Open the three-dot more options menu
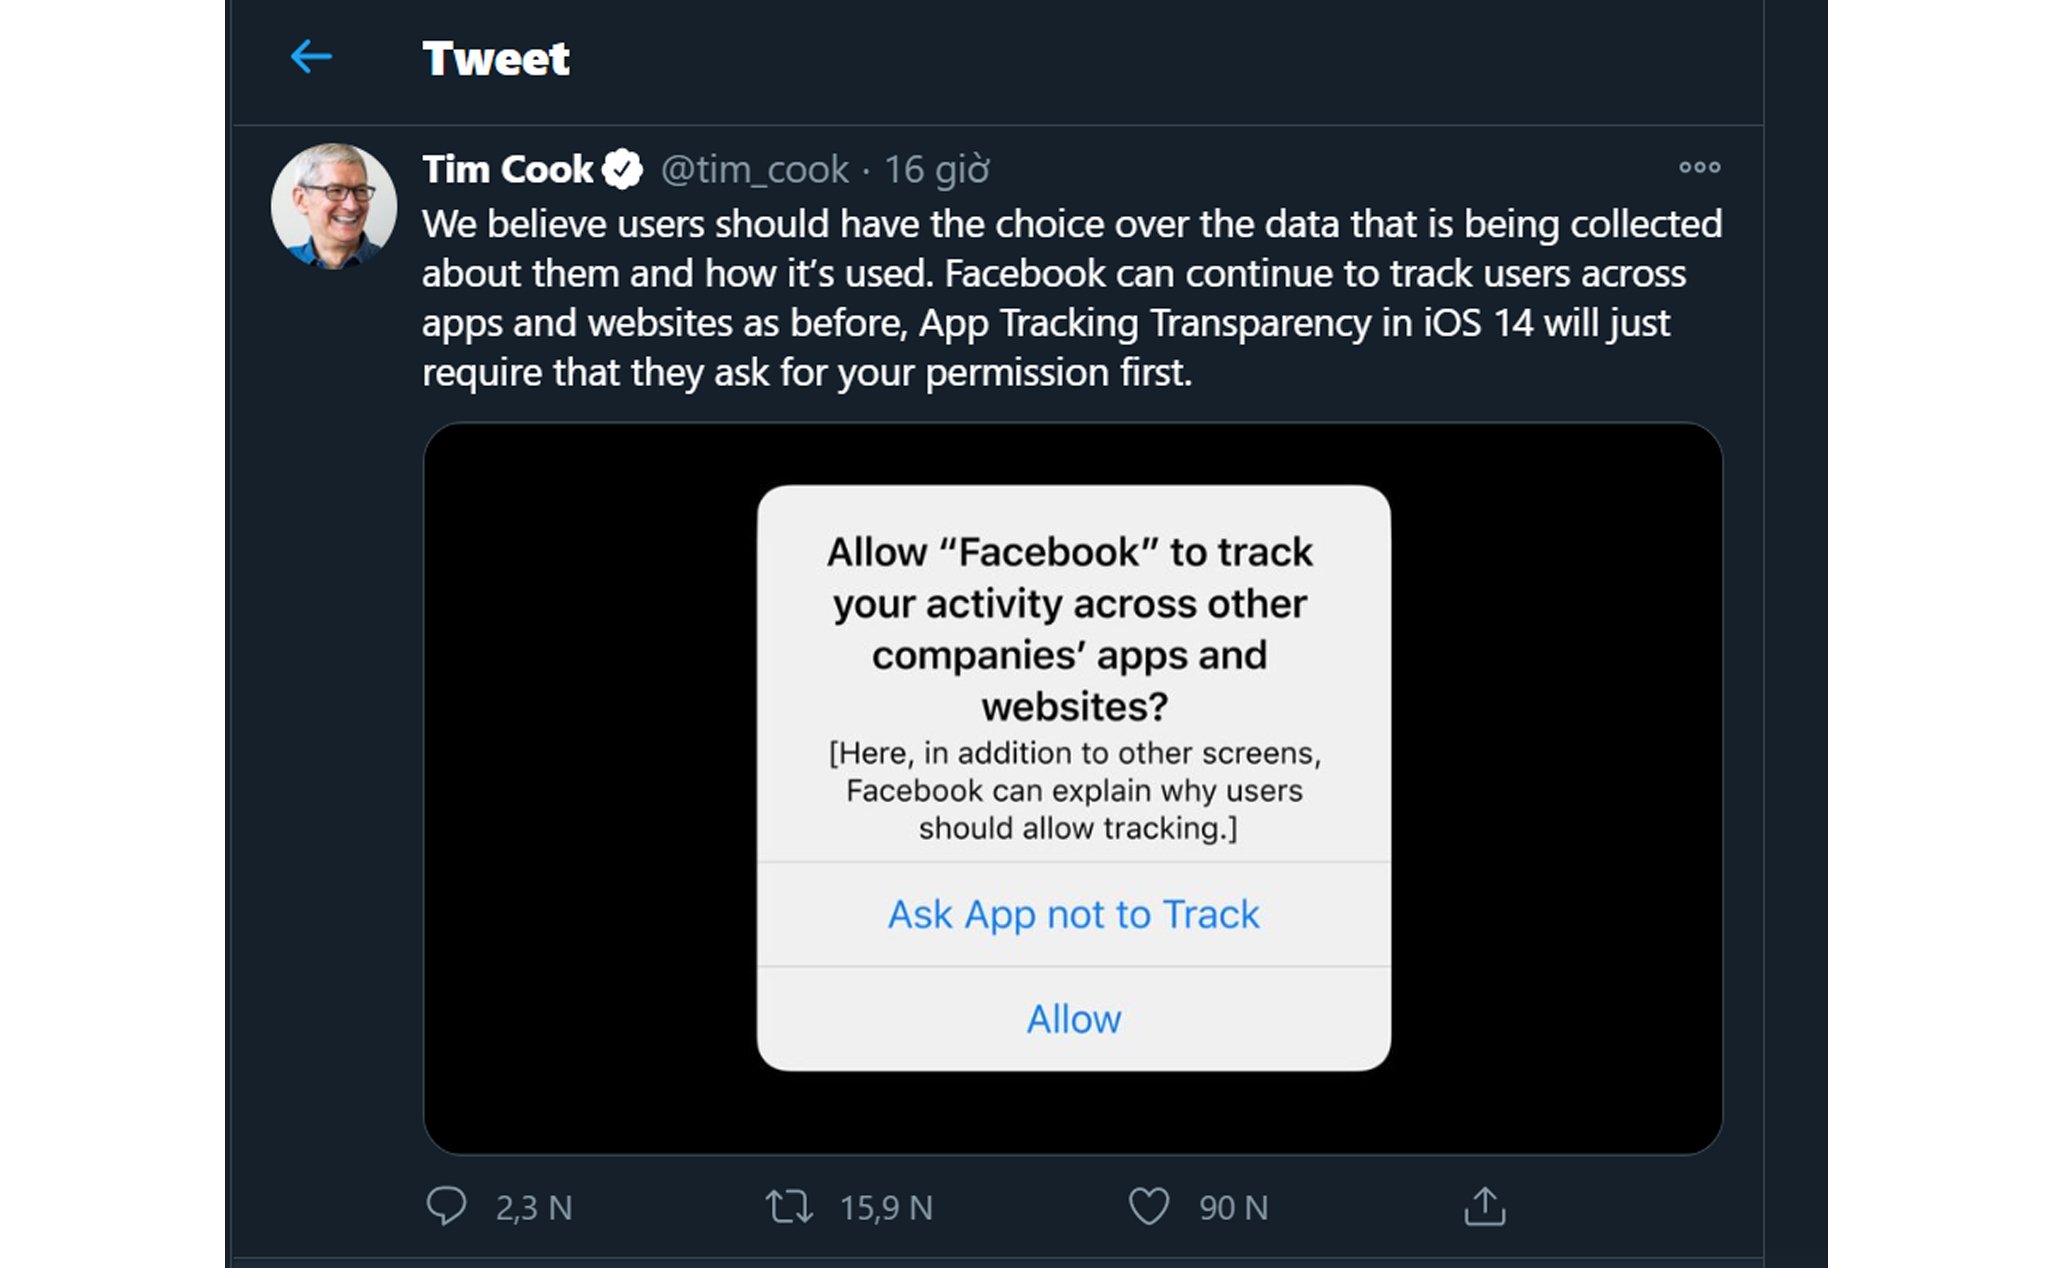The image size is (2048, 1268). (x=1699, y=168)
